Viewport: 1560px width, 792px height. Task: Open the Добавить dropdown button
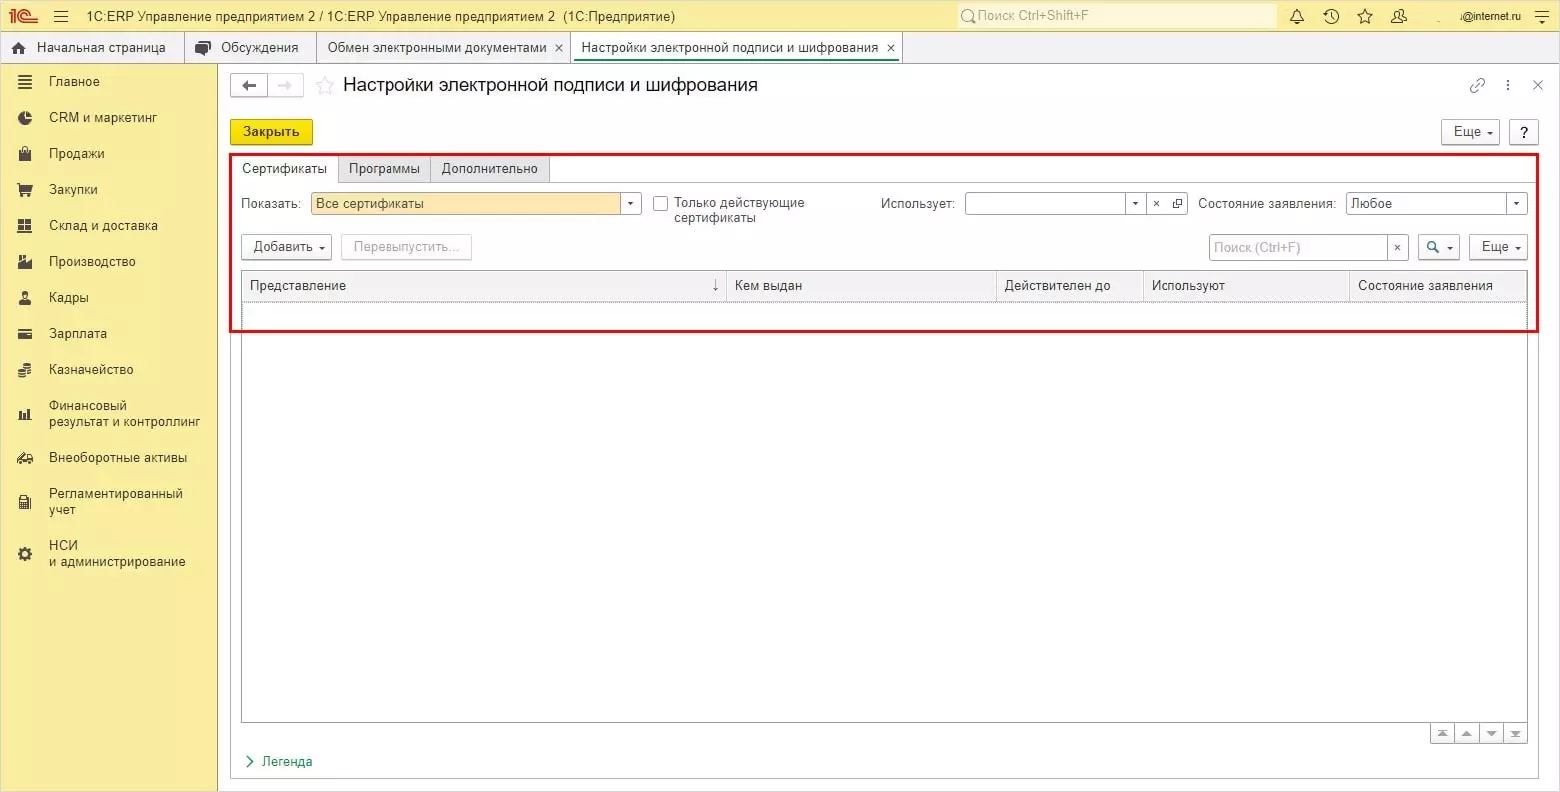coord(286,247)
